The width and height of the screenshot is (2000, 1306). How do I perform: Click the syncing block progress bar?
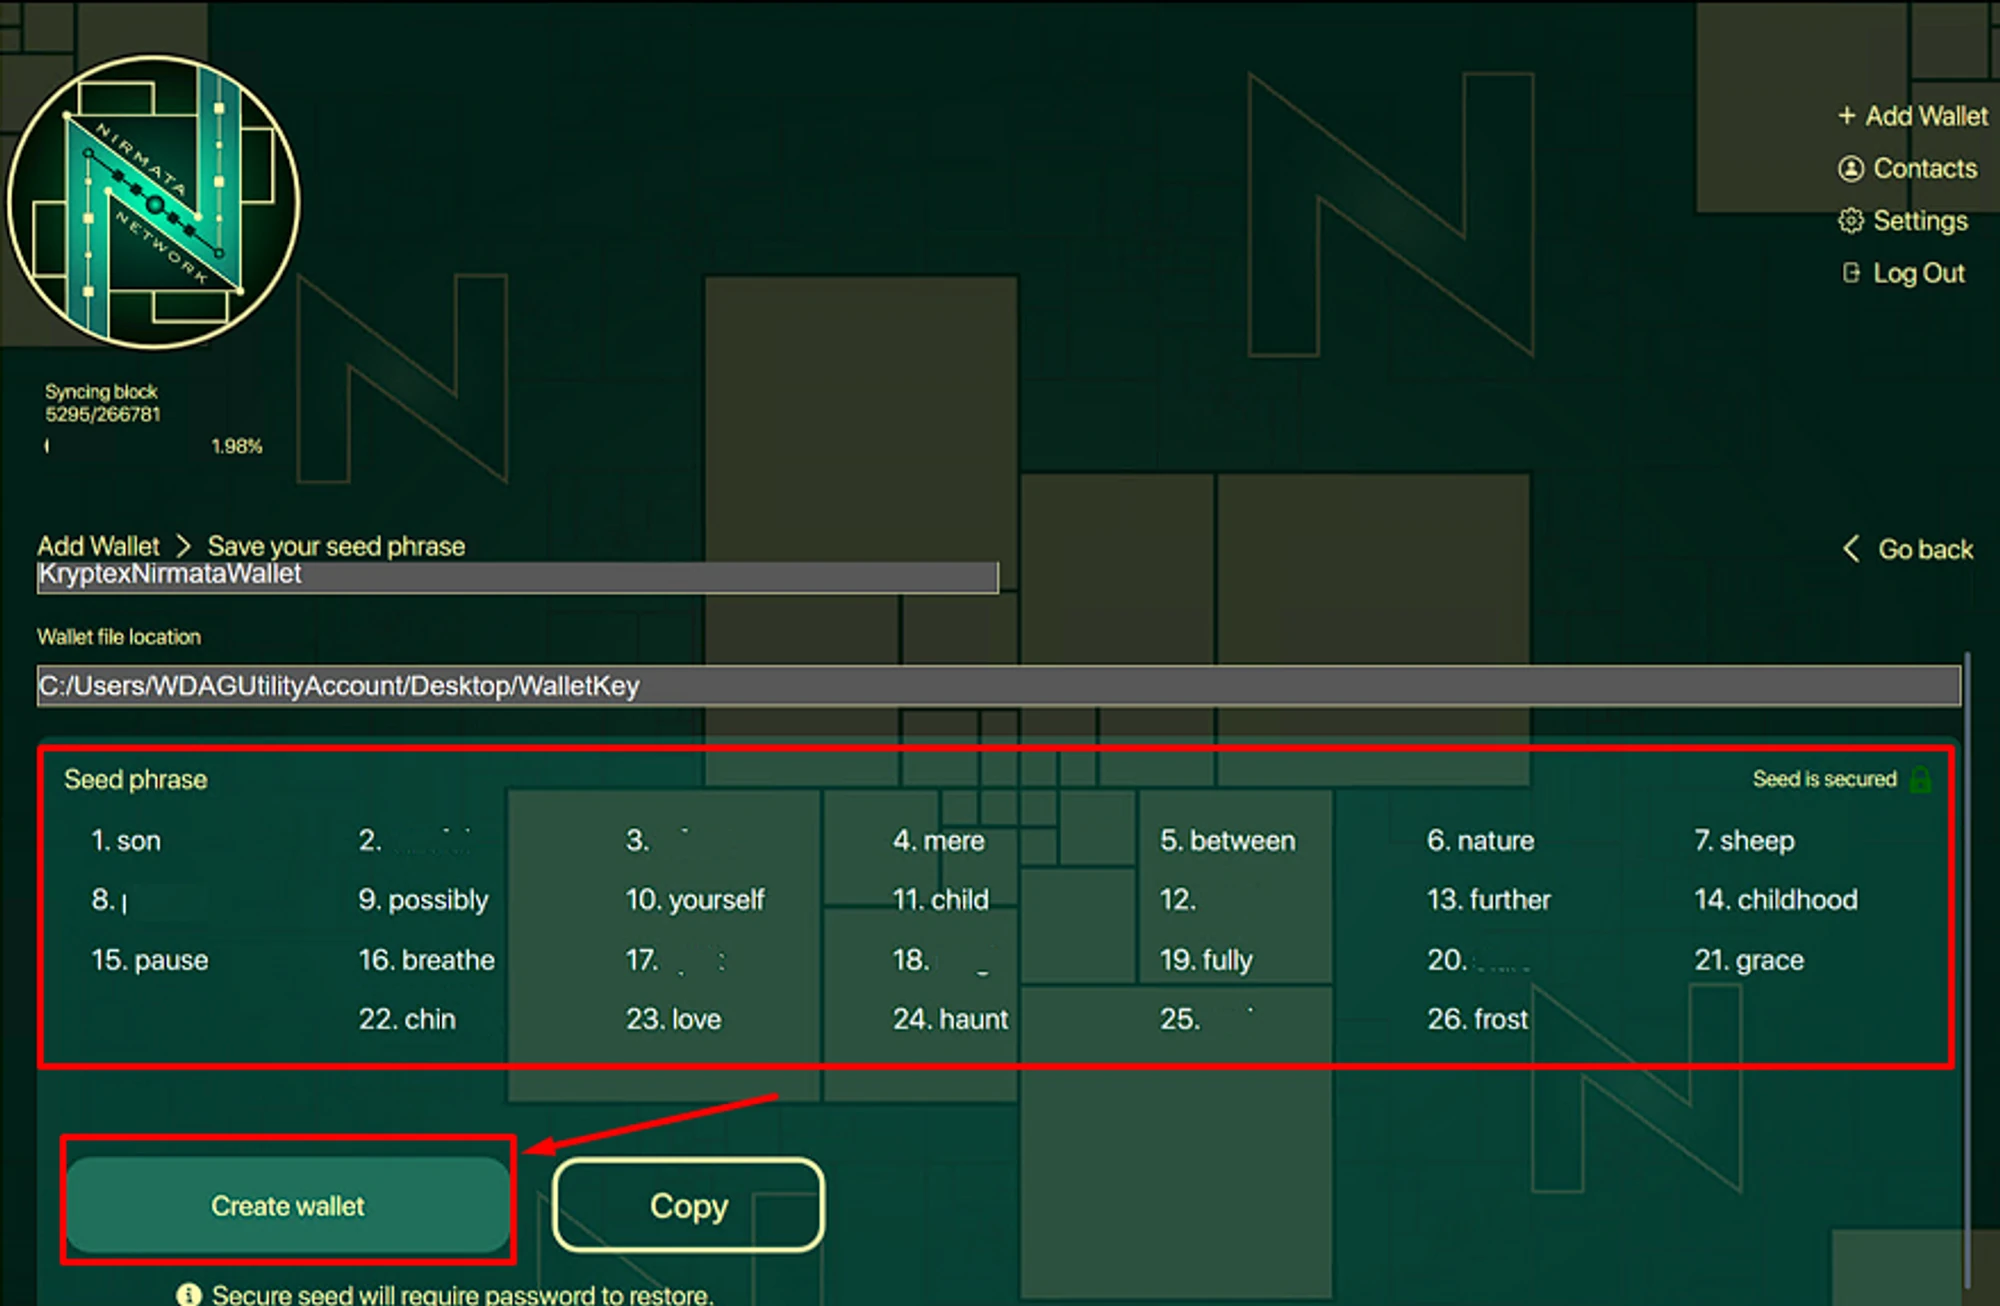(120, 446)
